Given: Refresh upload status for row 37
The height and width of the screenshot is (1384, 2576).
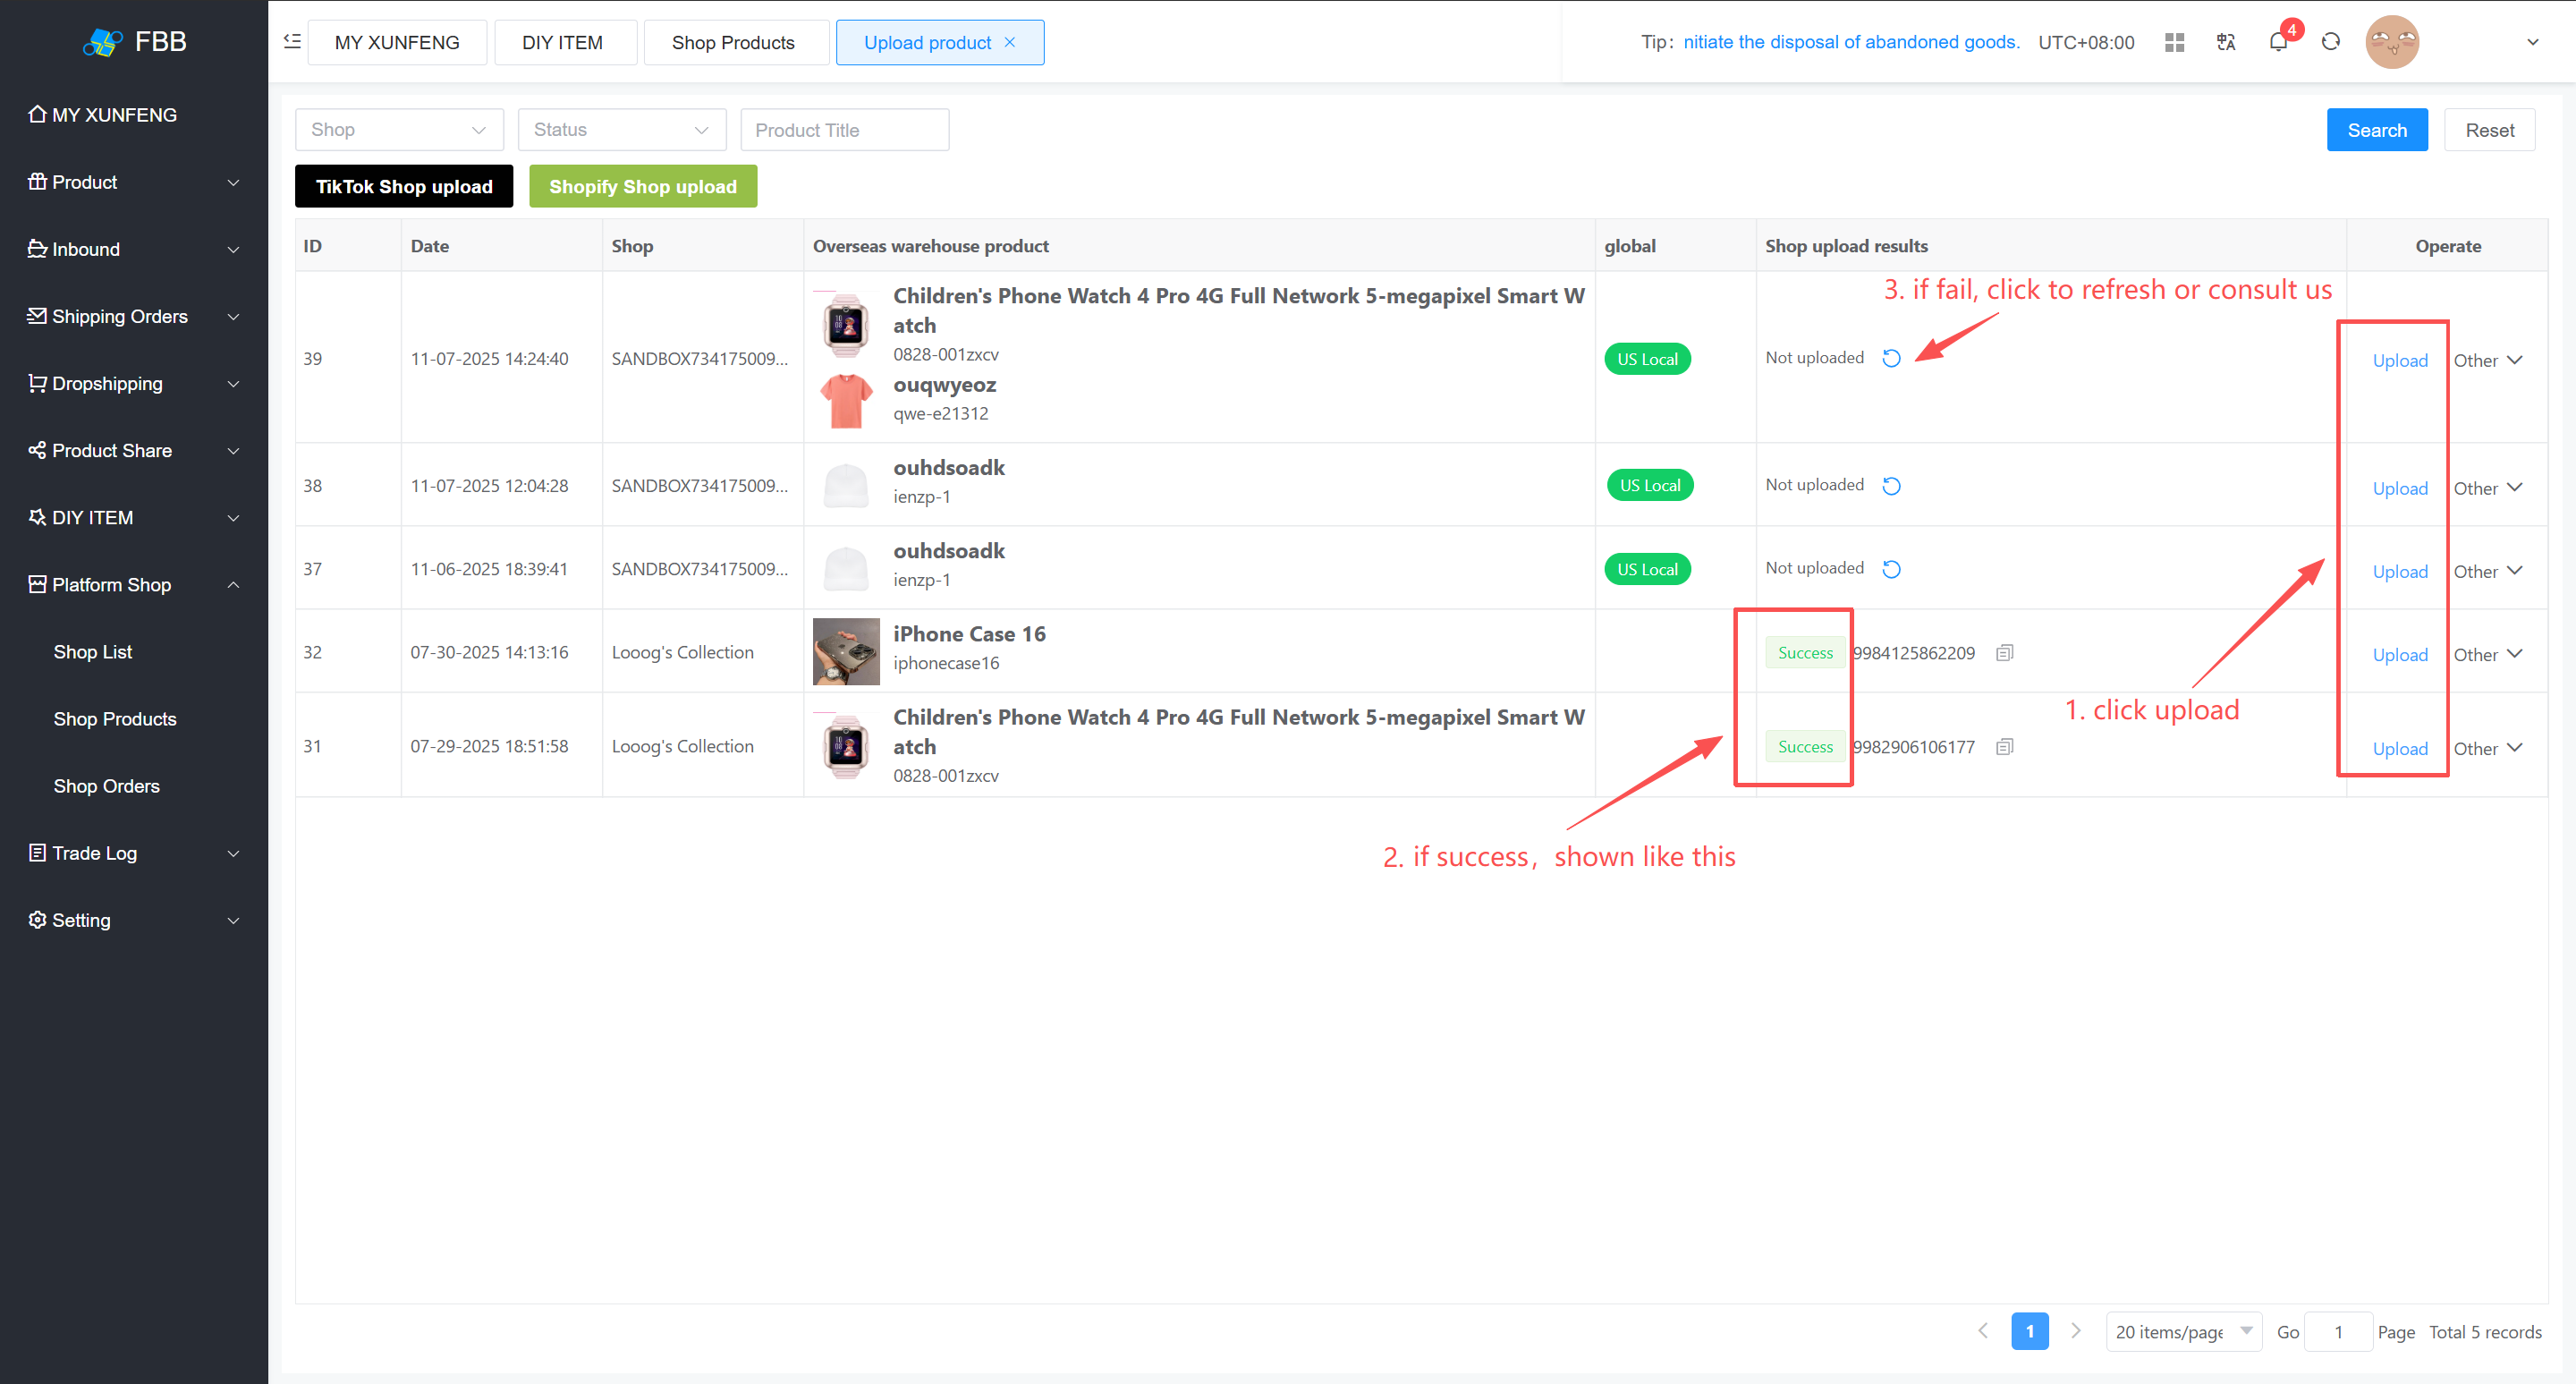Looking at the screenshot, I should click(1891, 568).
